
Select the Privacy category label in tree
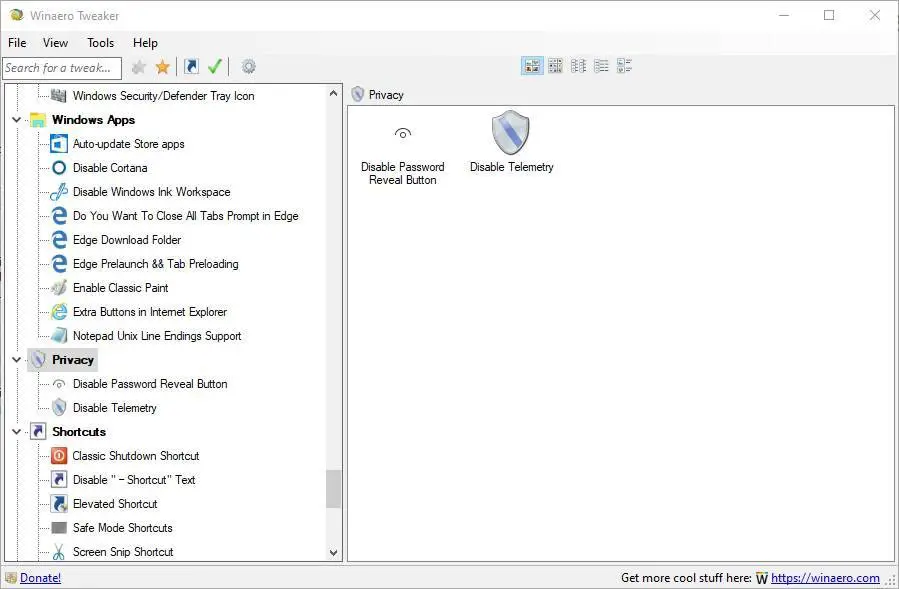[73, 360]
